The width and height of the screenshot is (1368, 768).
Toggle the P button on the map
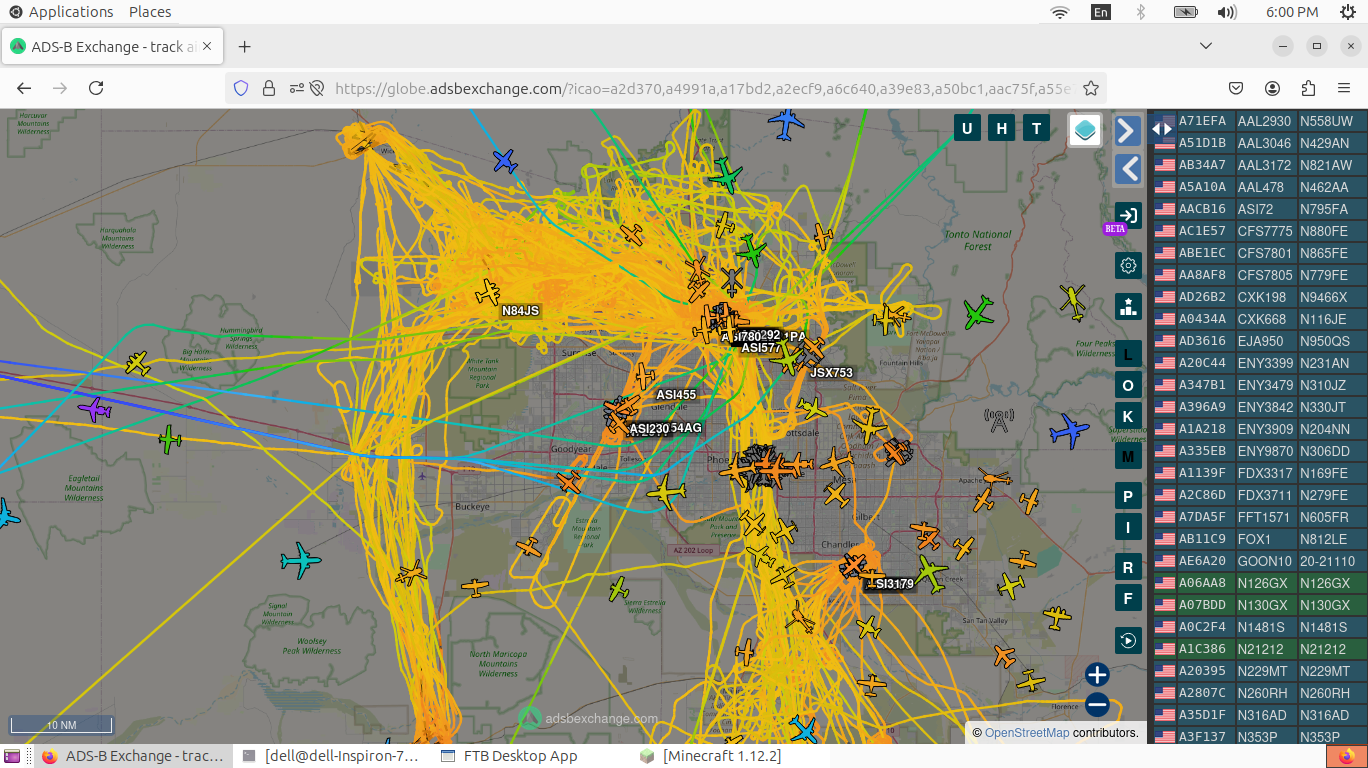pos(1129,496)
